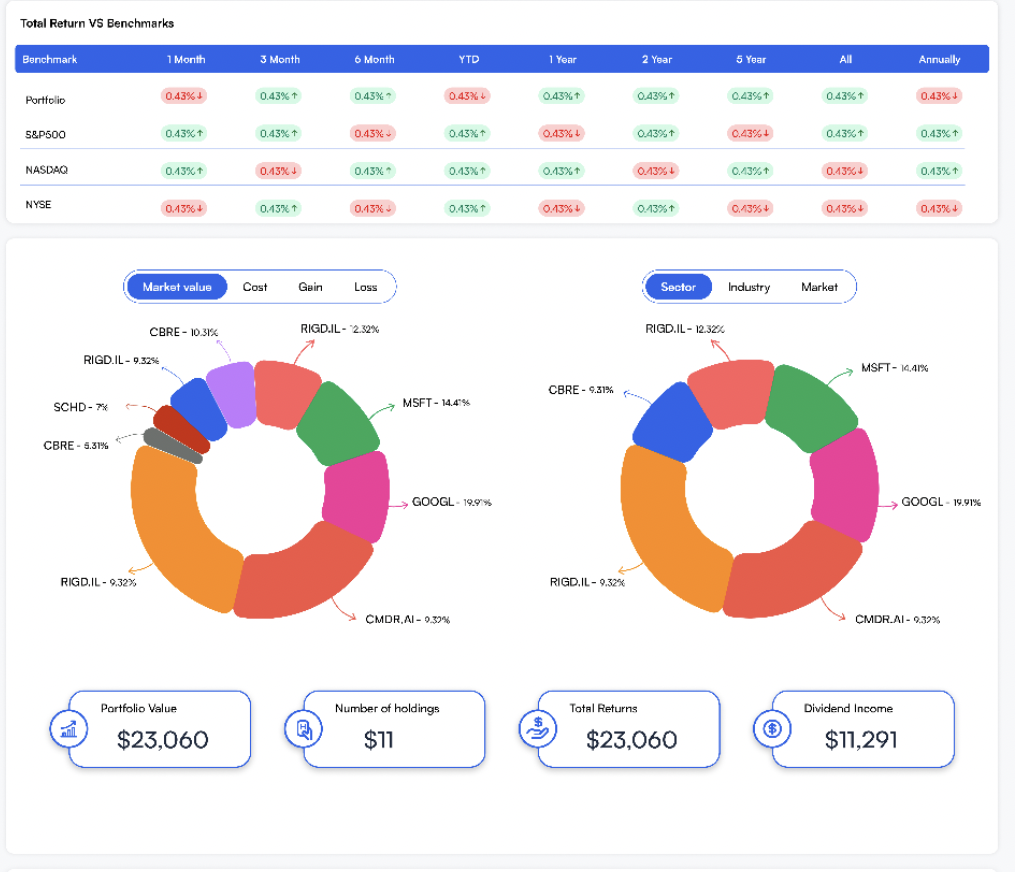Switch to the Market tab
The height and width of the screenshot is (872, 1016).
[x=819, y=287]
